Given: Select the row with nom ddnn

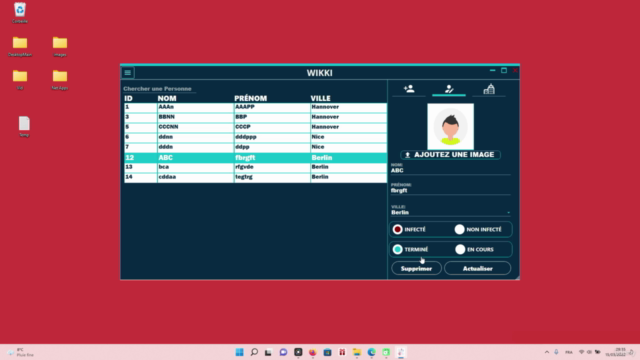Looking at the screenshot, I should pyautogui.click(x=256, y=137).
